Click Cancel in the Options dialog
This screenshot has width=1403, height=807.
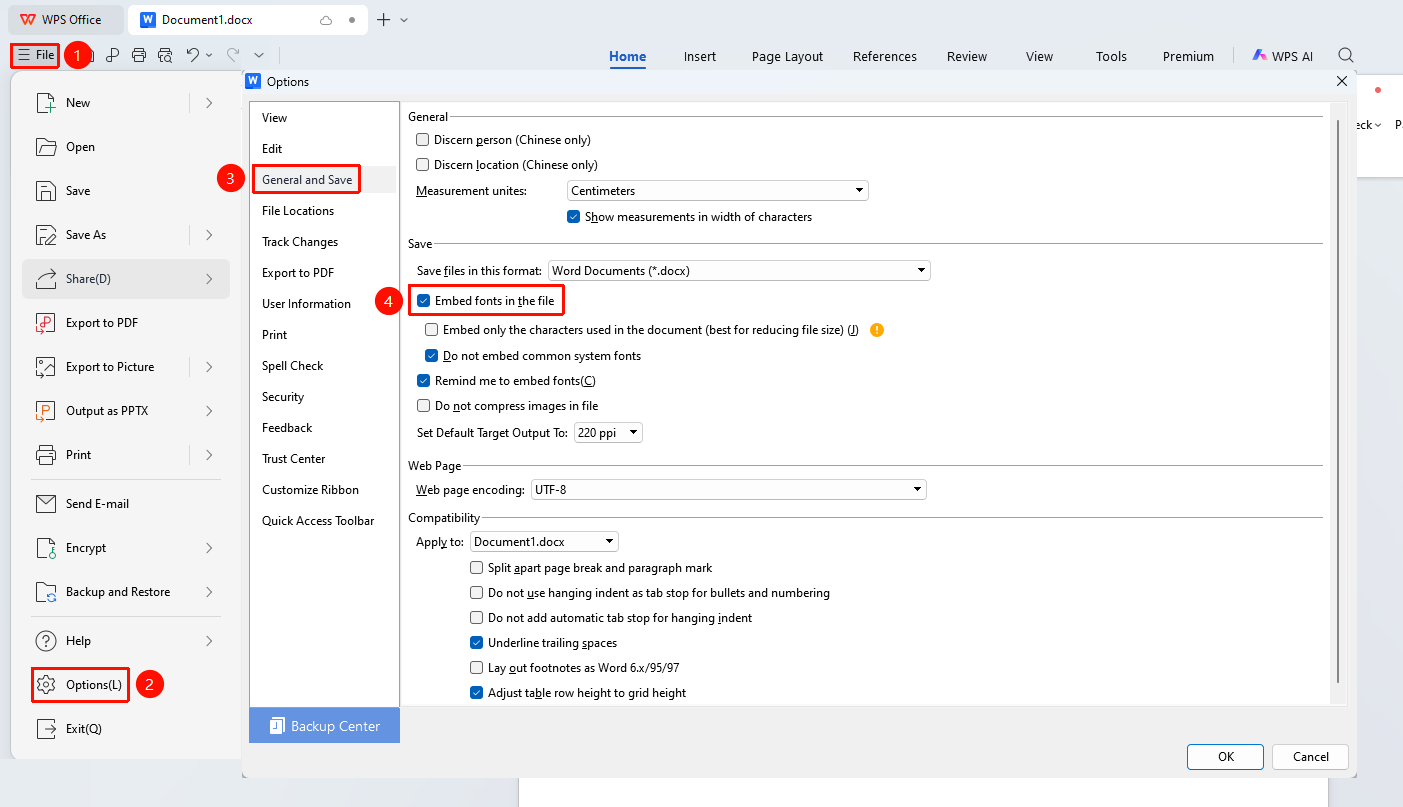coord(1311,757)
